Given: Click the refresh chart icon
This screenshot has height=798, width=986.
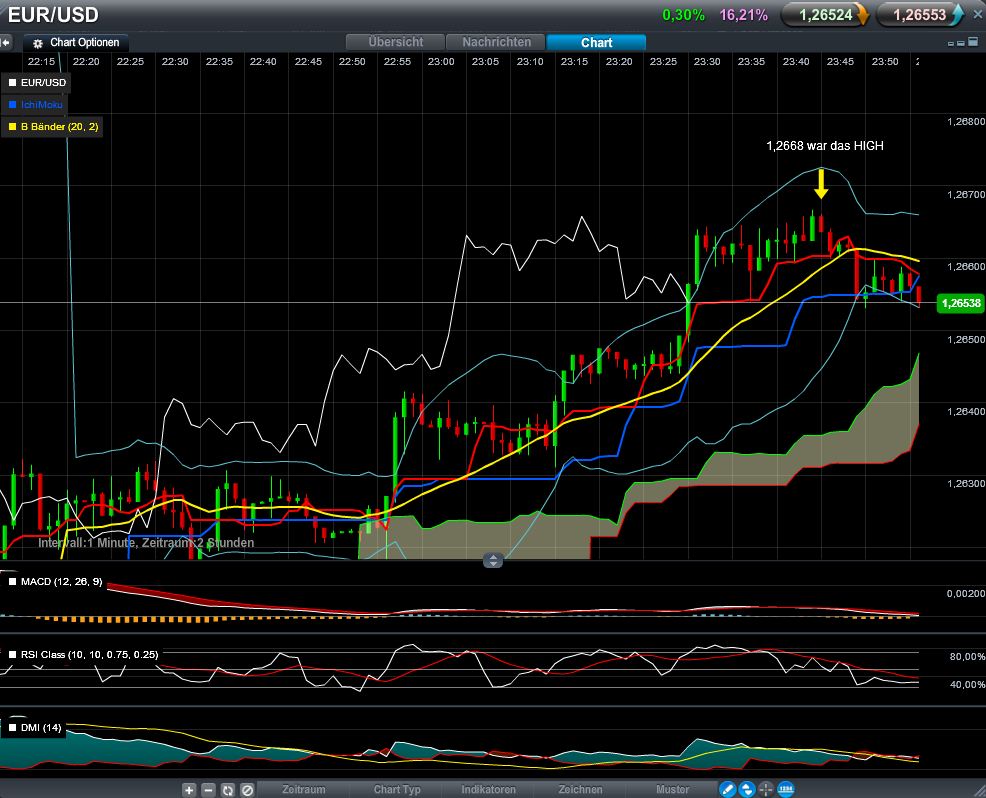Looking at the screenshot, I should point(228,790).
